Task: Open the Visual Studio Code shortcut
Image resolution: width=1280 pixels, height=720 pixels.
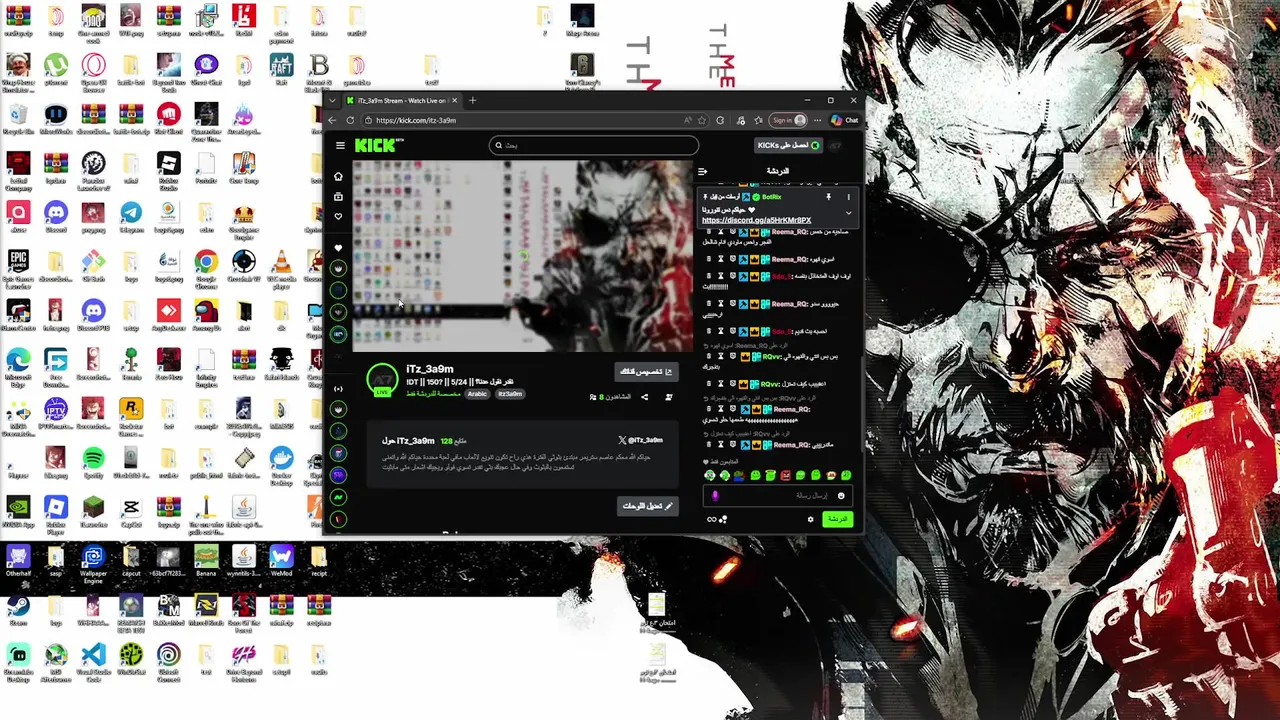Action: click(x=93, y=659)
